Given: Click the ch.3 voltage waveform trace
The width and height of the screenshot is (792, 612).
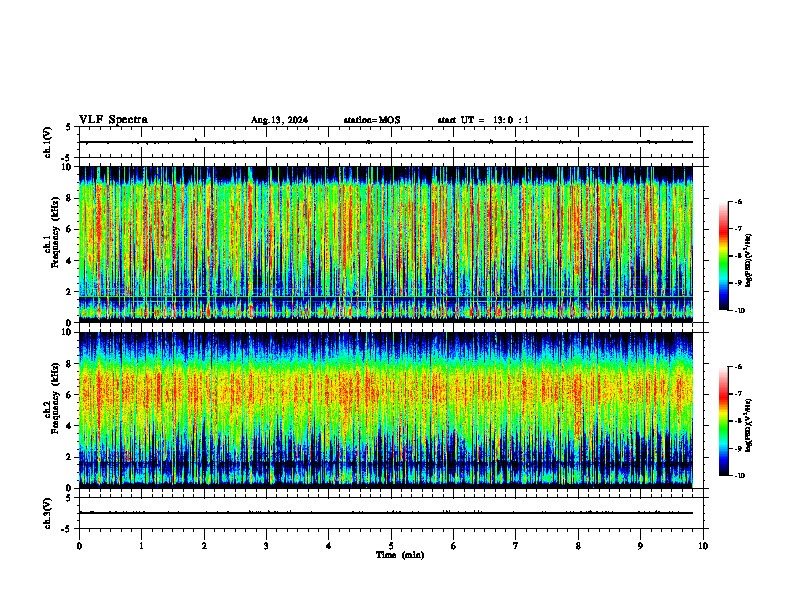Looking at the screenshot, I should point(386,513).
